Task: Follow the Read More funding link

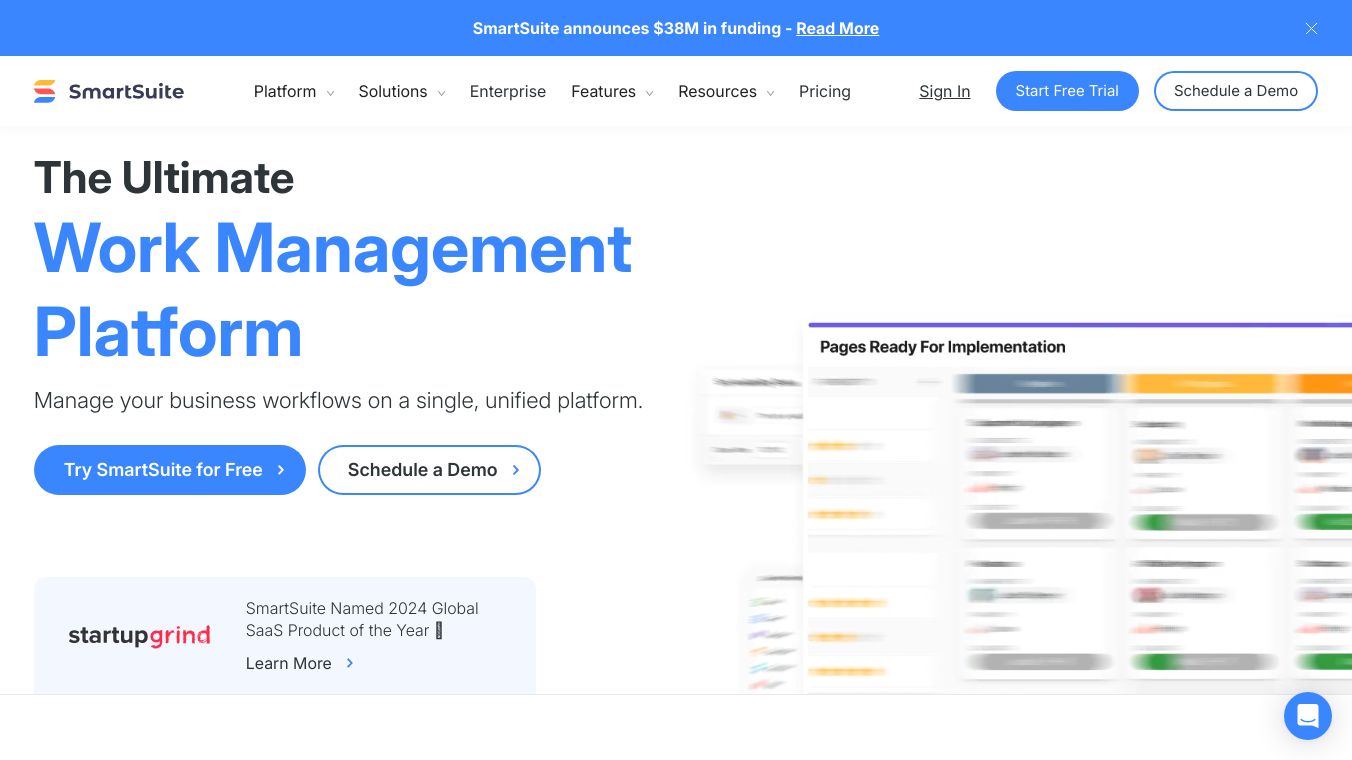Action: tap(838, 28)
